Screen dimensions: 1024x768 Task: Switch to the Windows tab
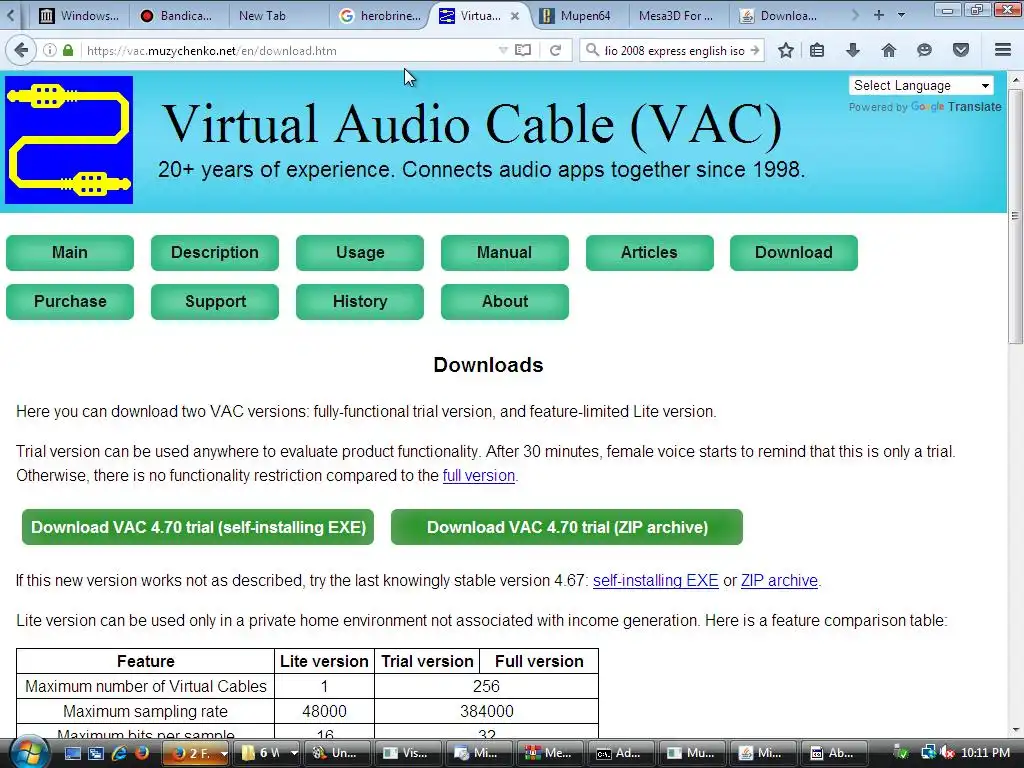point(79,16)
